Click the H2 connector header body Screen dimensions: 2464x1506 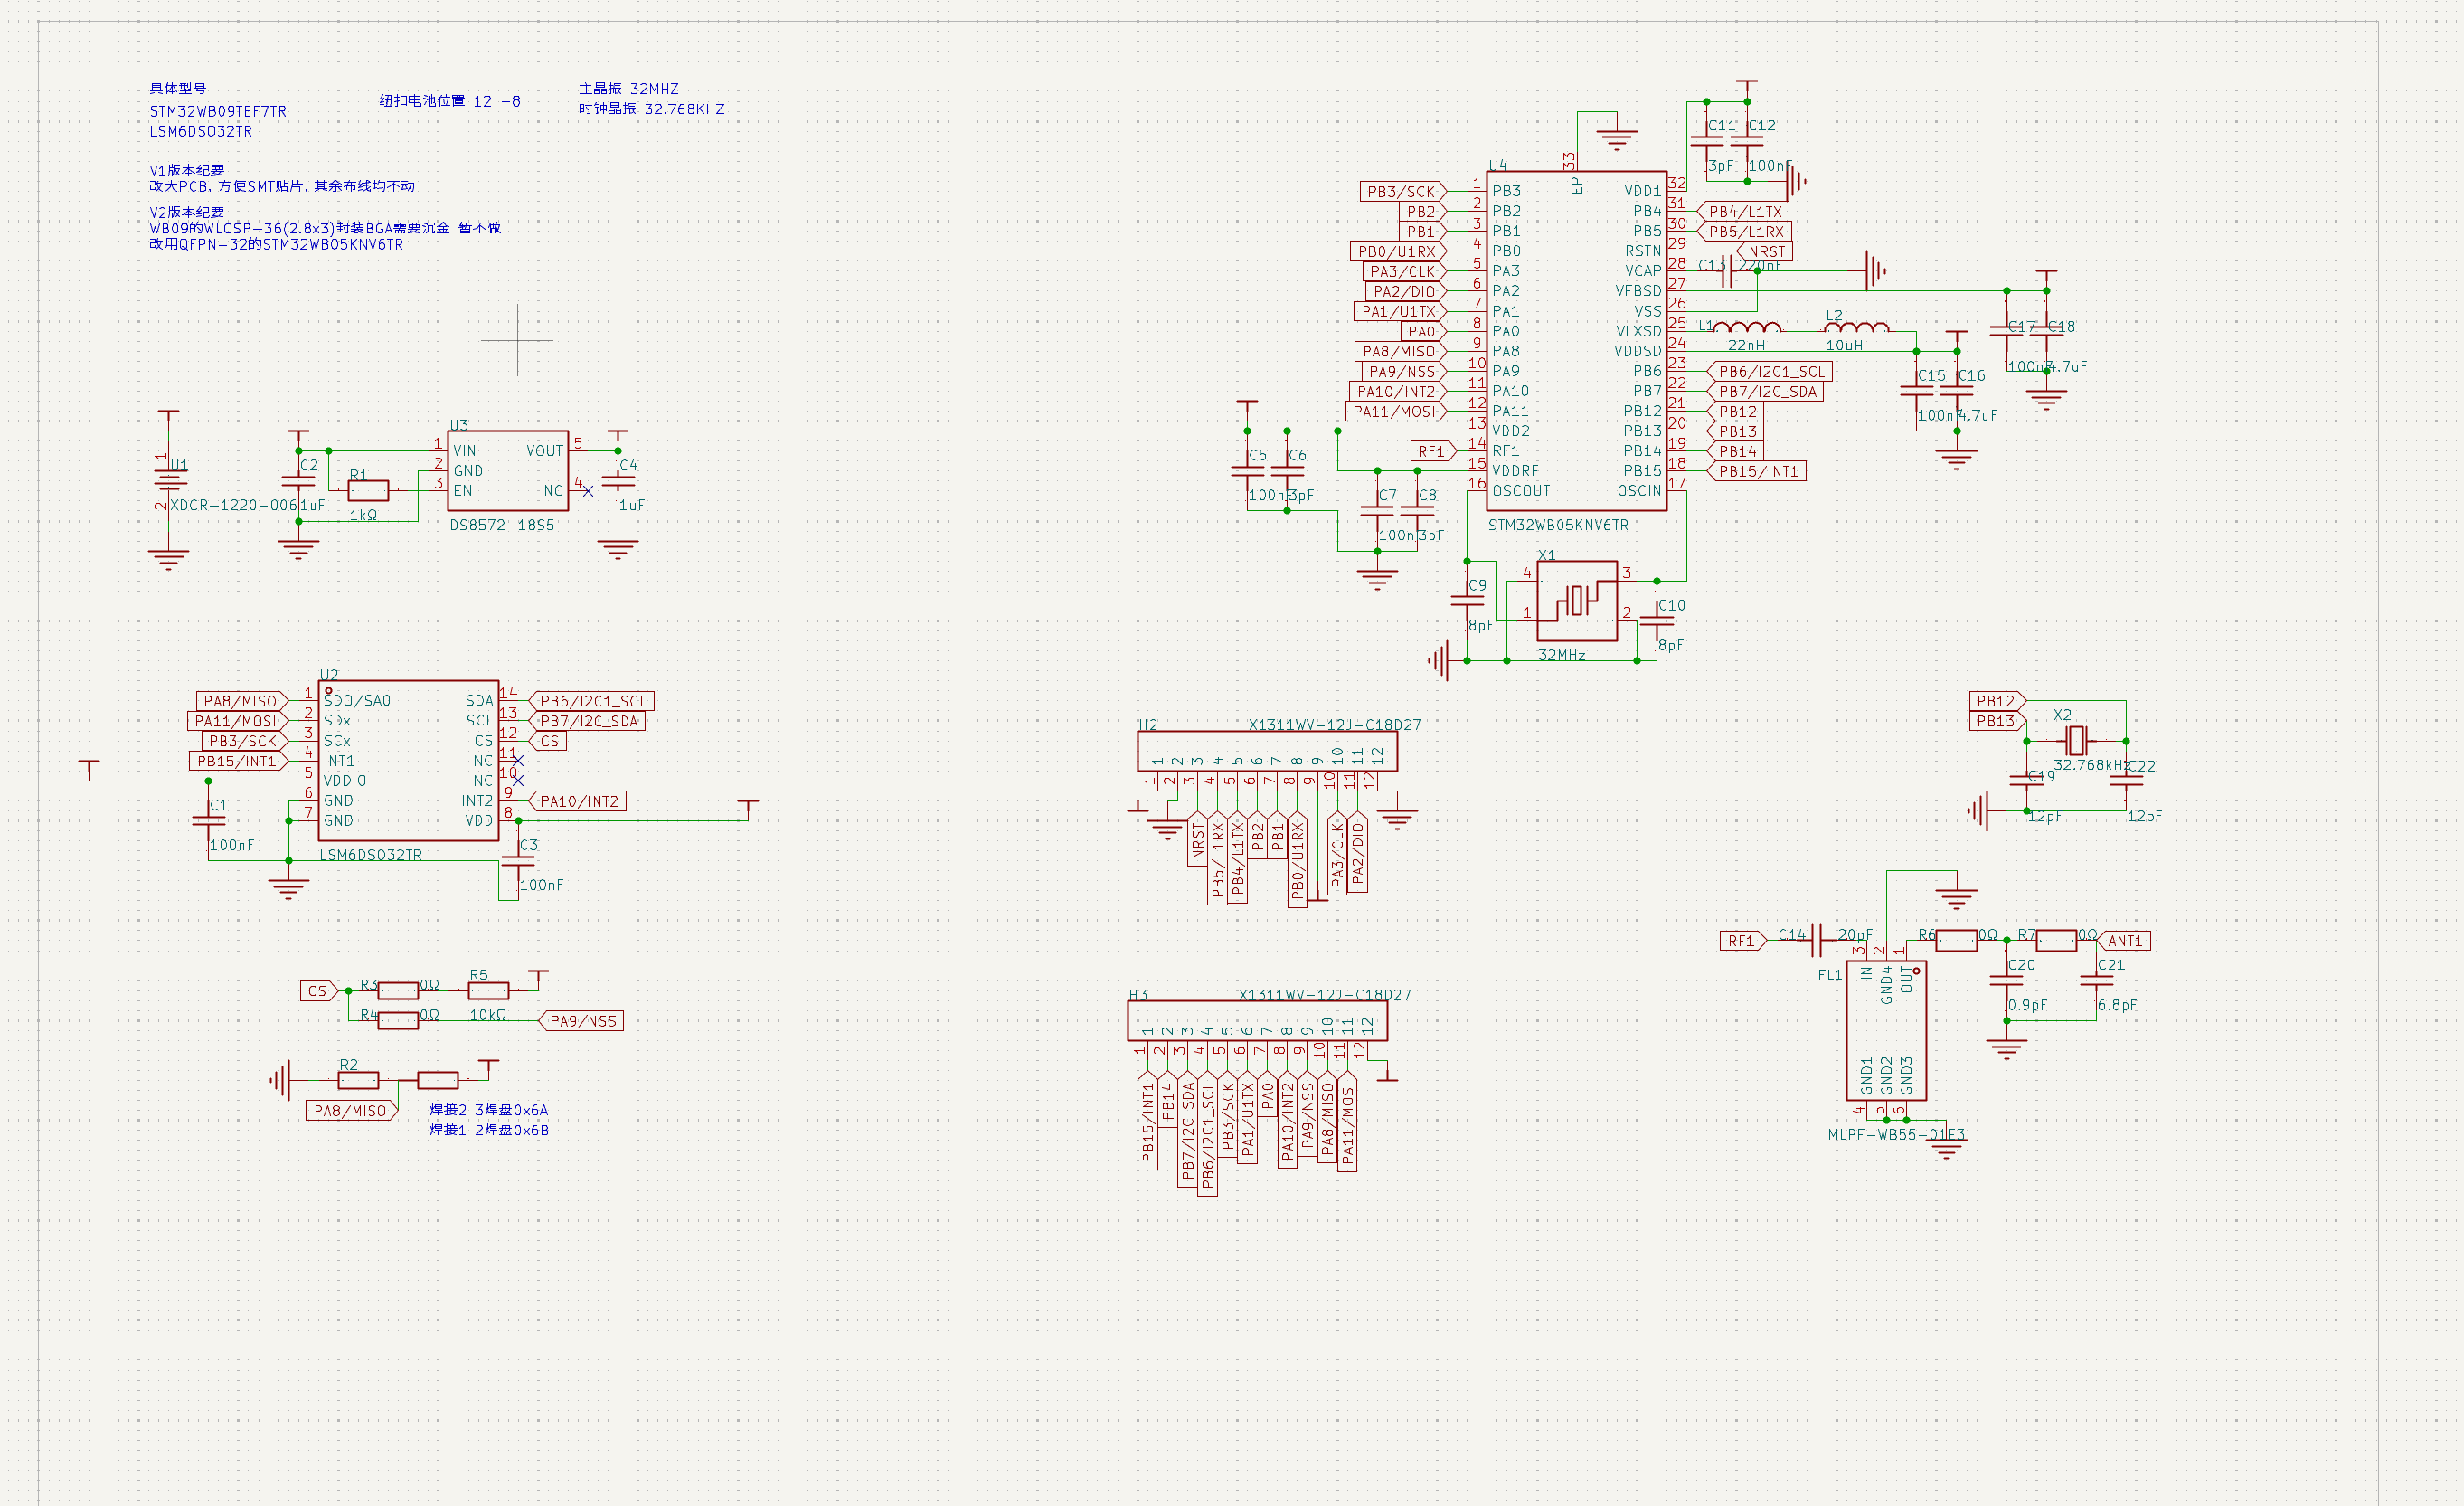[x=1267, y=750]
